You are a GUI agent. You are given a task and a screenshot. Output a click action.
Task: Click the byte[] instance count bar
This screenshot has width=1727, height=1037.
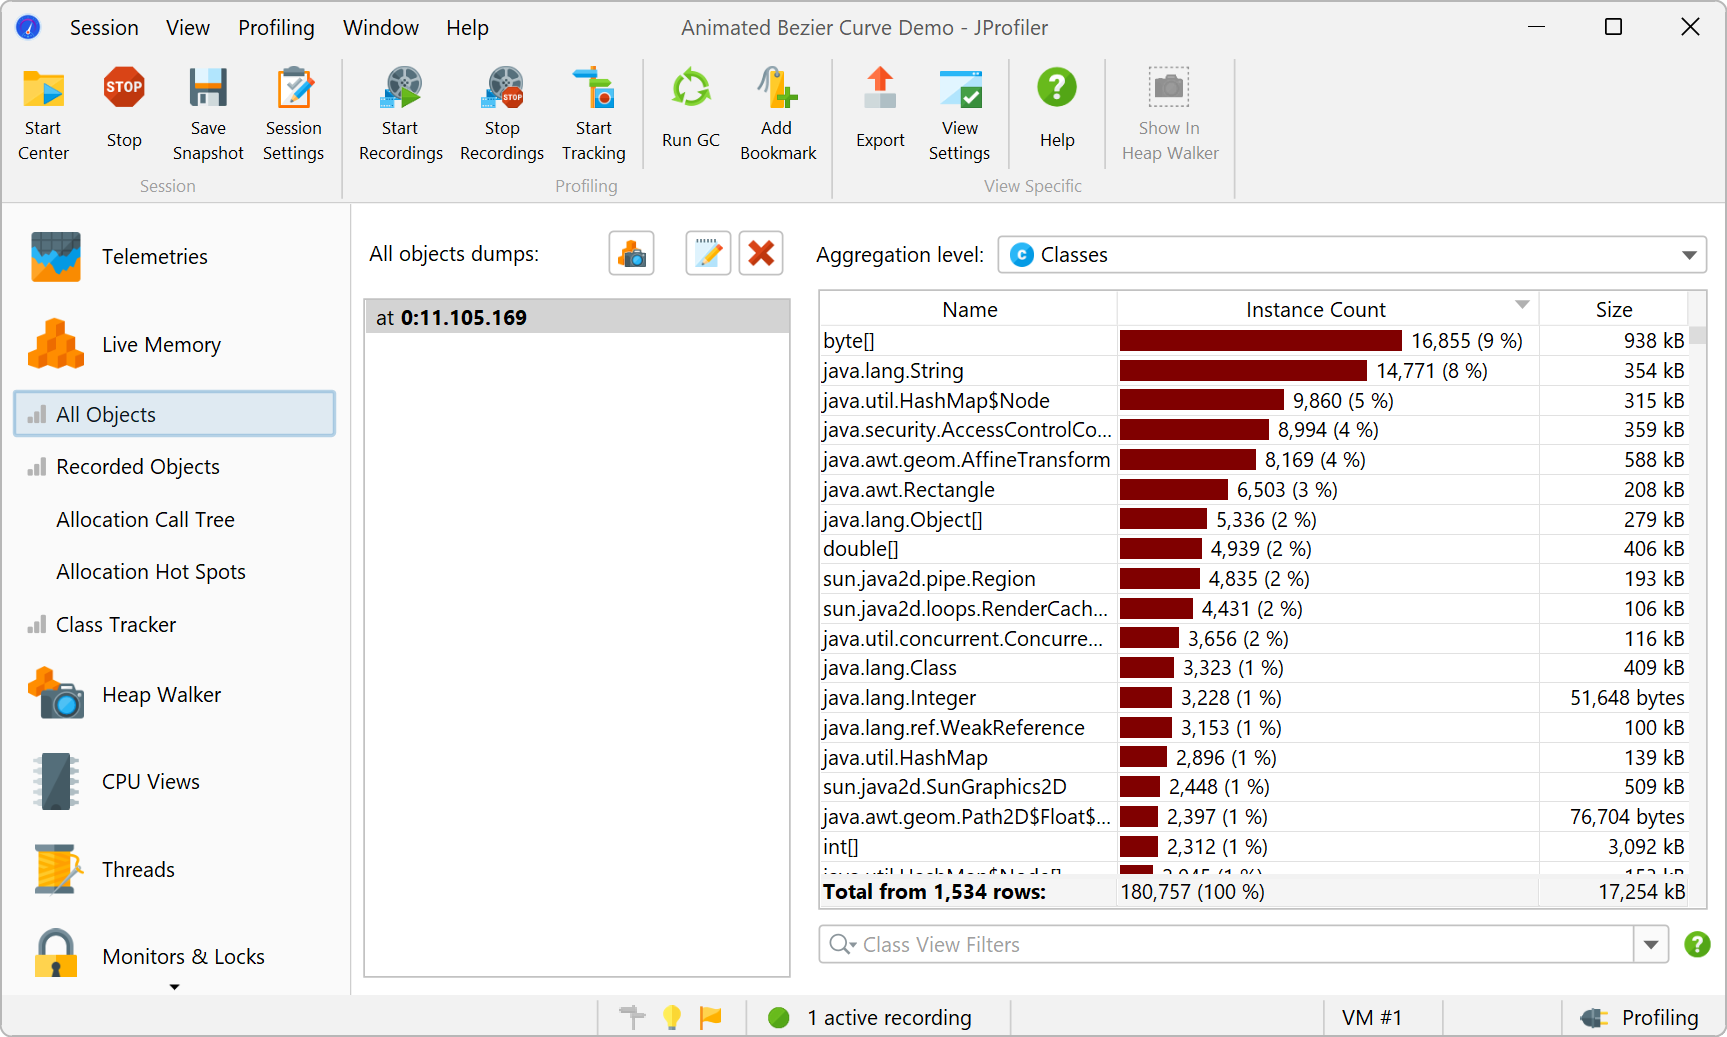click(1260, 341)
